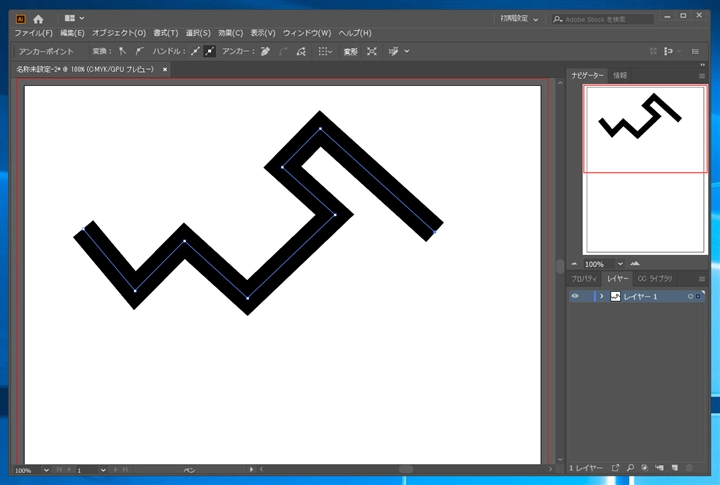This screenshot has width=720, height=485.
Task: Click the create new sublayer icon
Action: tap(659, 468)
